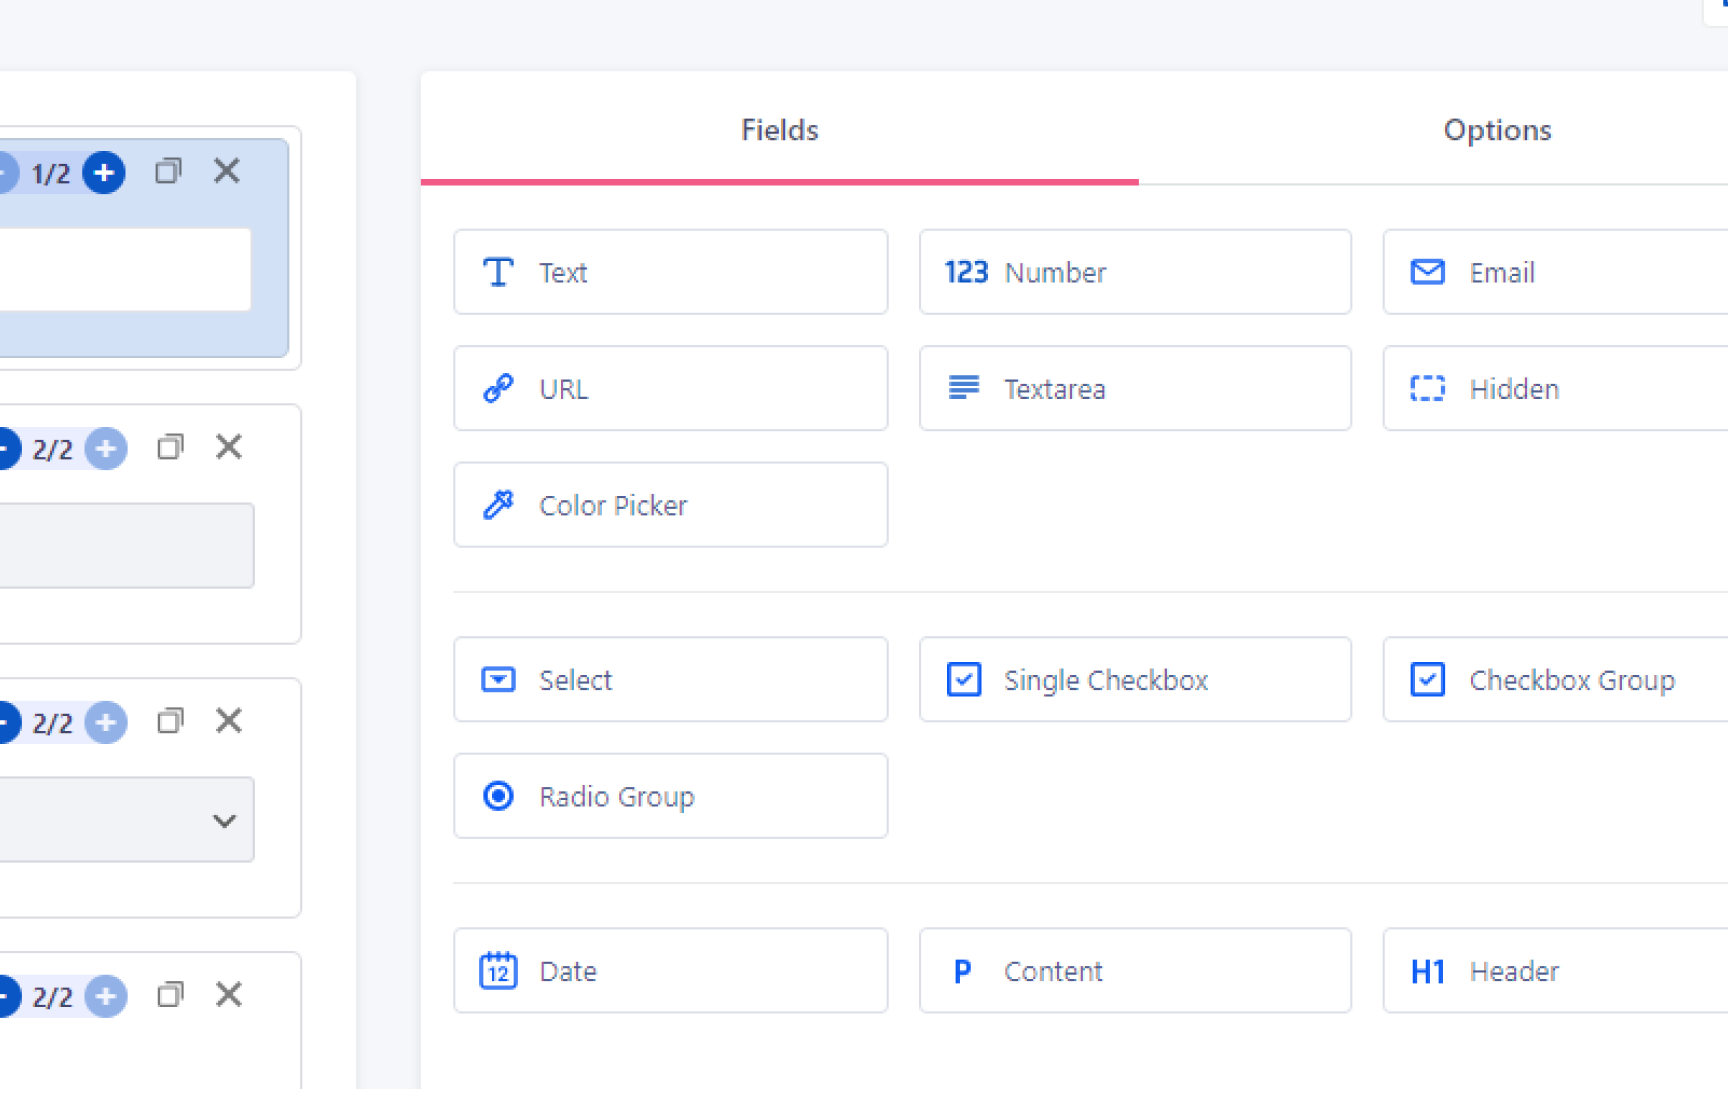
Task: Add a Number field
Action: click(x=1134, y=272)
